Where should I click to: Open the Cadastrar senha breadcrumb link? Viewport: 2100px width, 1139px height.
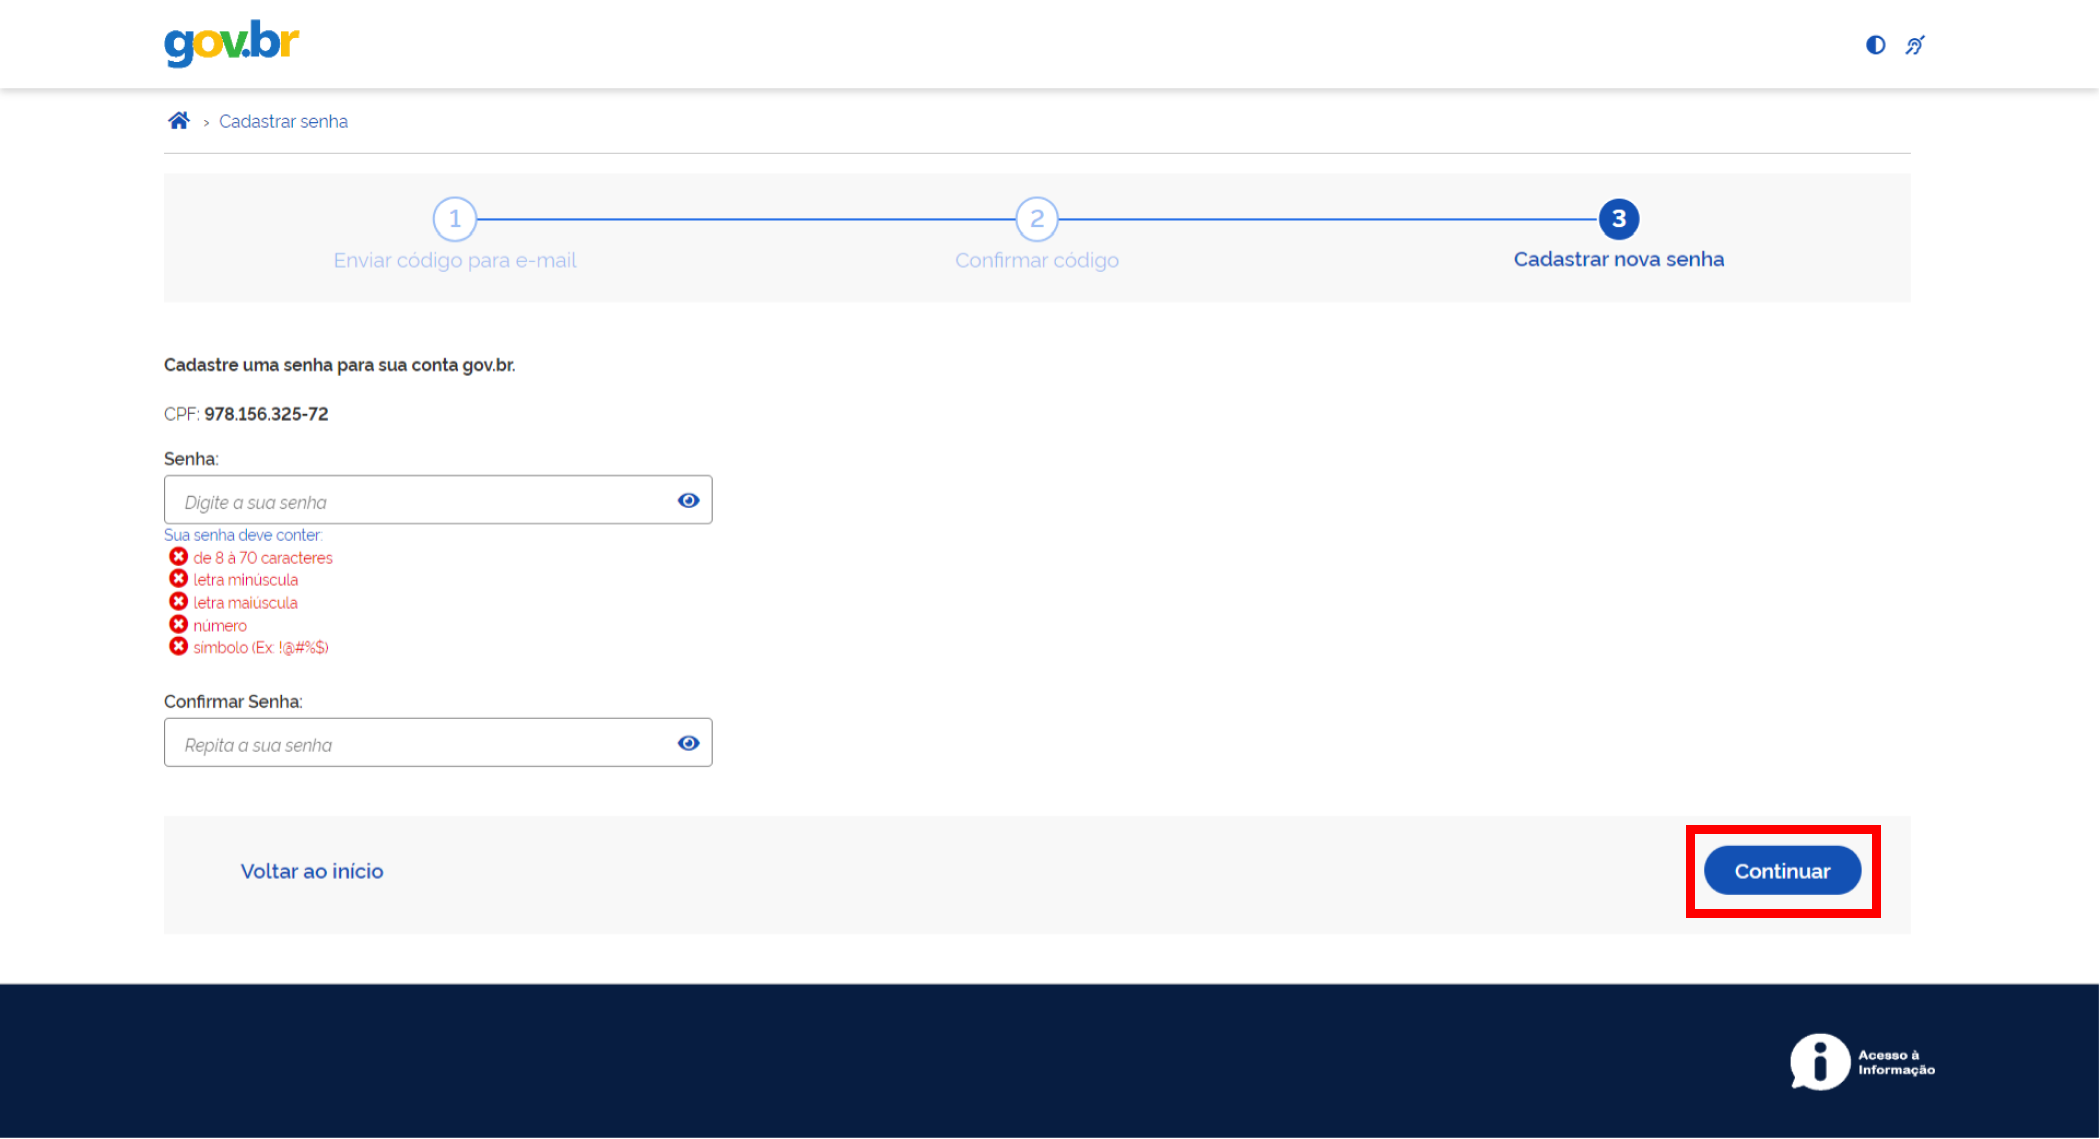[x=283, y=121]
